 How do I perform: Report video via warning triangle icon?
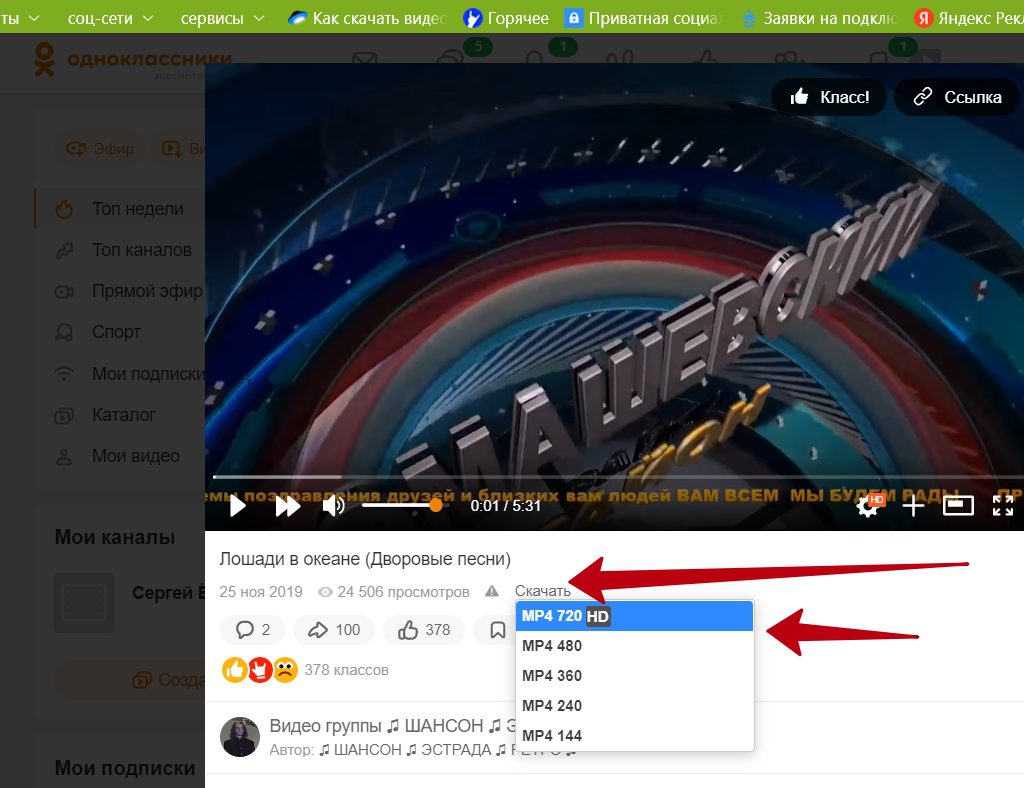click(492, 591)
